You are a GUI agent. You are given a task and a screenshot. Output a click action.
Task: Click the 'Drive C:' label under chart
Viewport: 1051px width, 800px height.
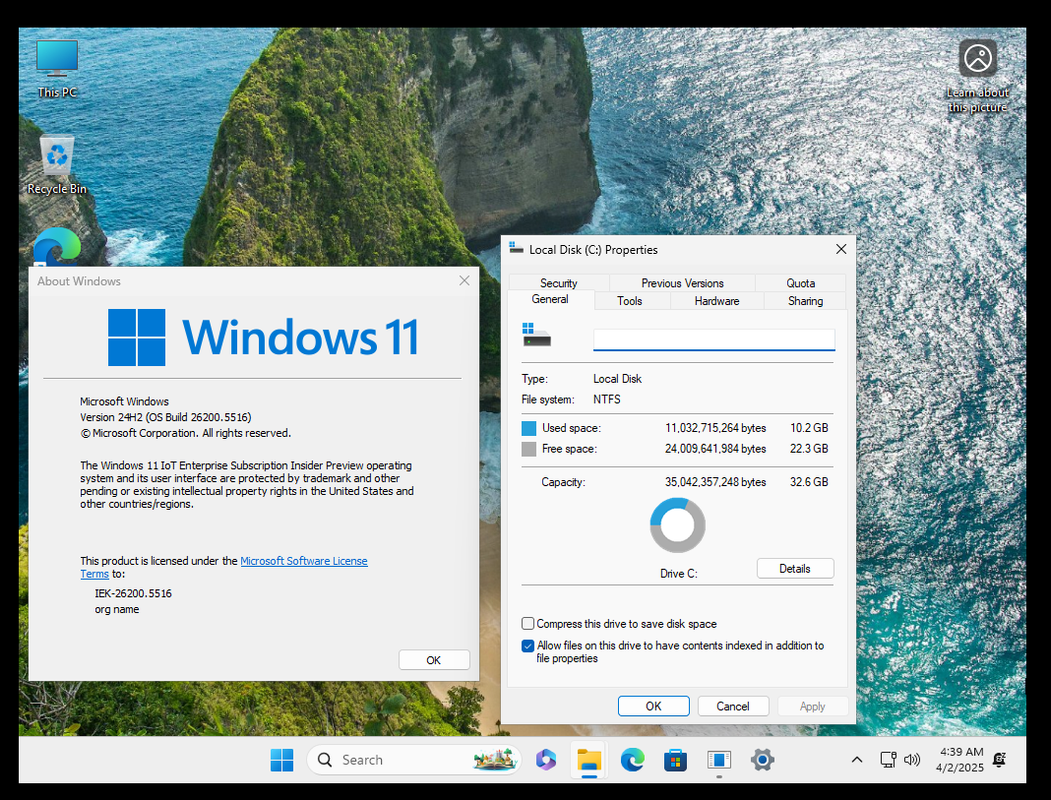pos(678,574)
